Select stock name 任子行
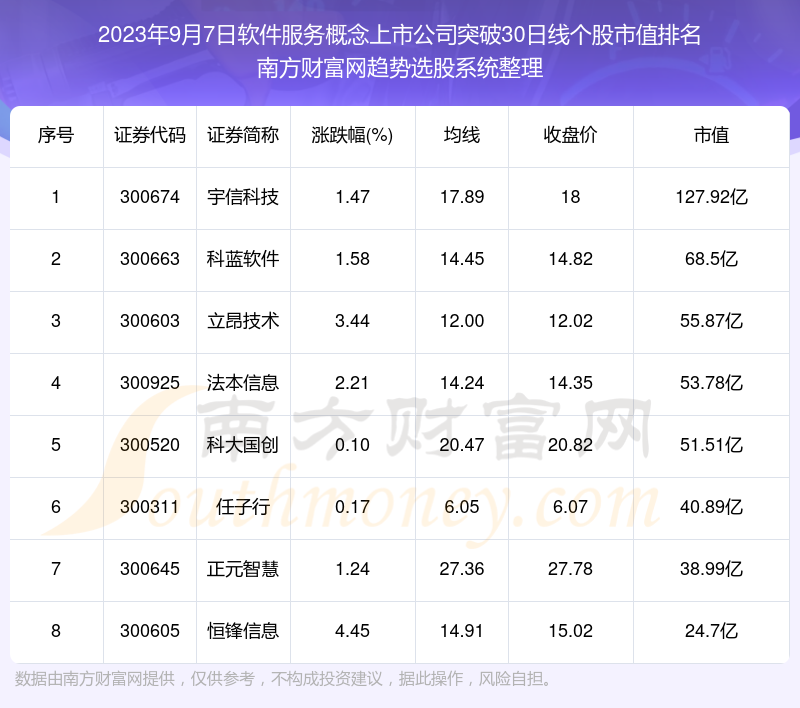Viewport: 800px width, 708px height. [x=243, y=507]
